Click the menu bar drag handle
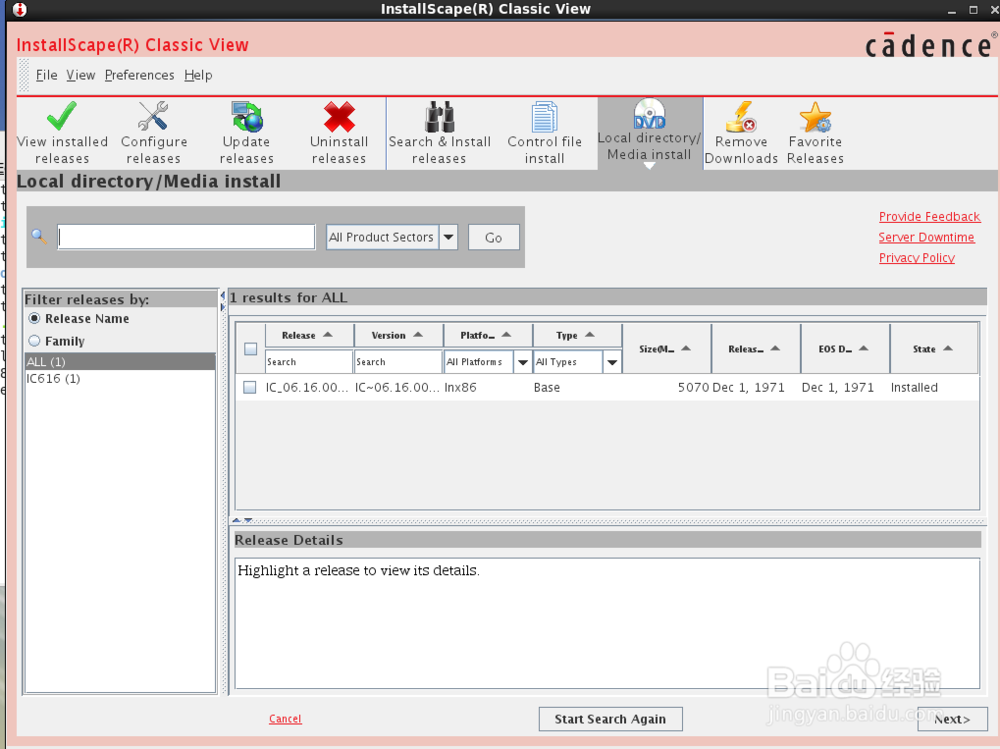The image size is (1000, 749). [24, 75]
